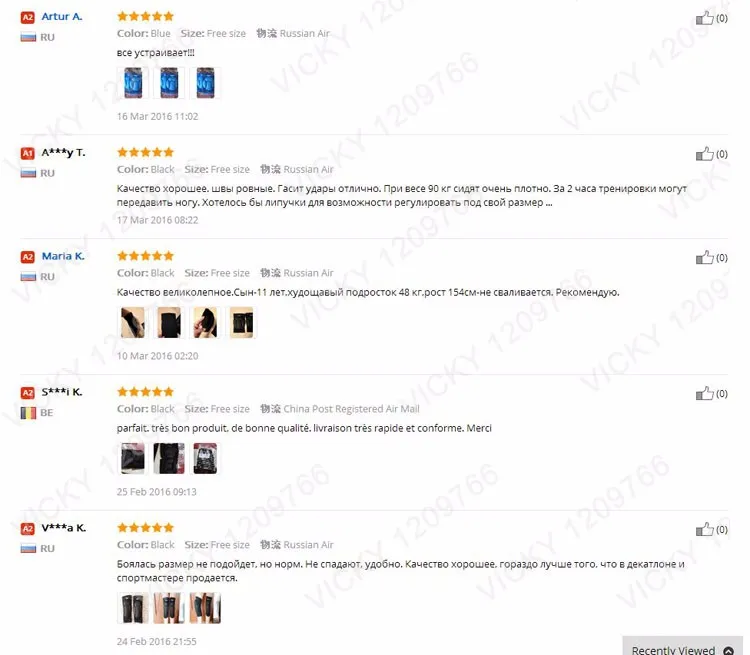Image resolution: width=750 pixels, height=655 pixels.
Task: Click the A1 level badge beside A***y T.
Action: pyautogui.click(x=28, y=154)
